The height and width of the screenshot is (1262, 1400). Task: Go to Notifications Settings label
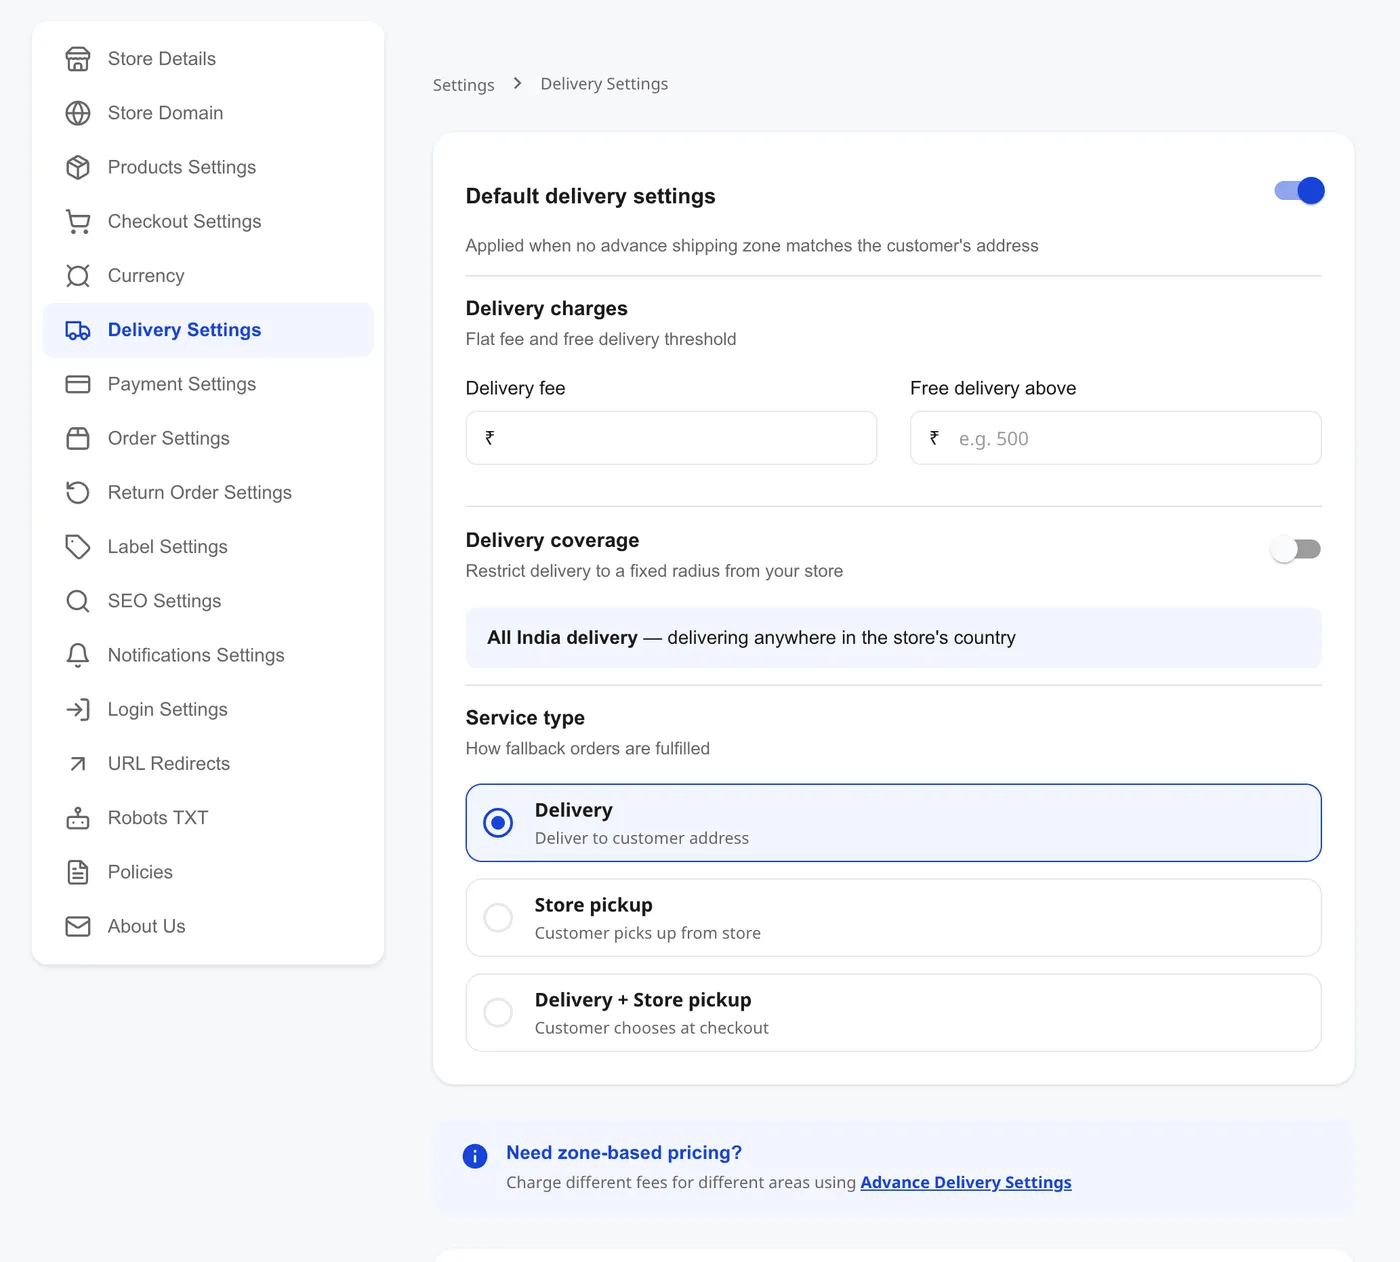[x=196, y=655]
